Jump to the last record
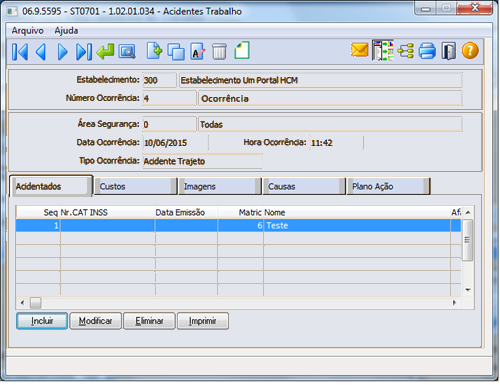500x385 pixels. click(x=84, y=52)
